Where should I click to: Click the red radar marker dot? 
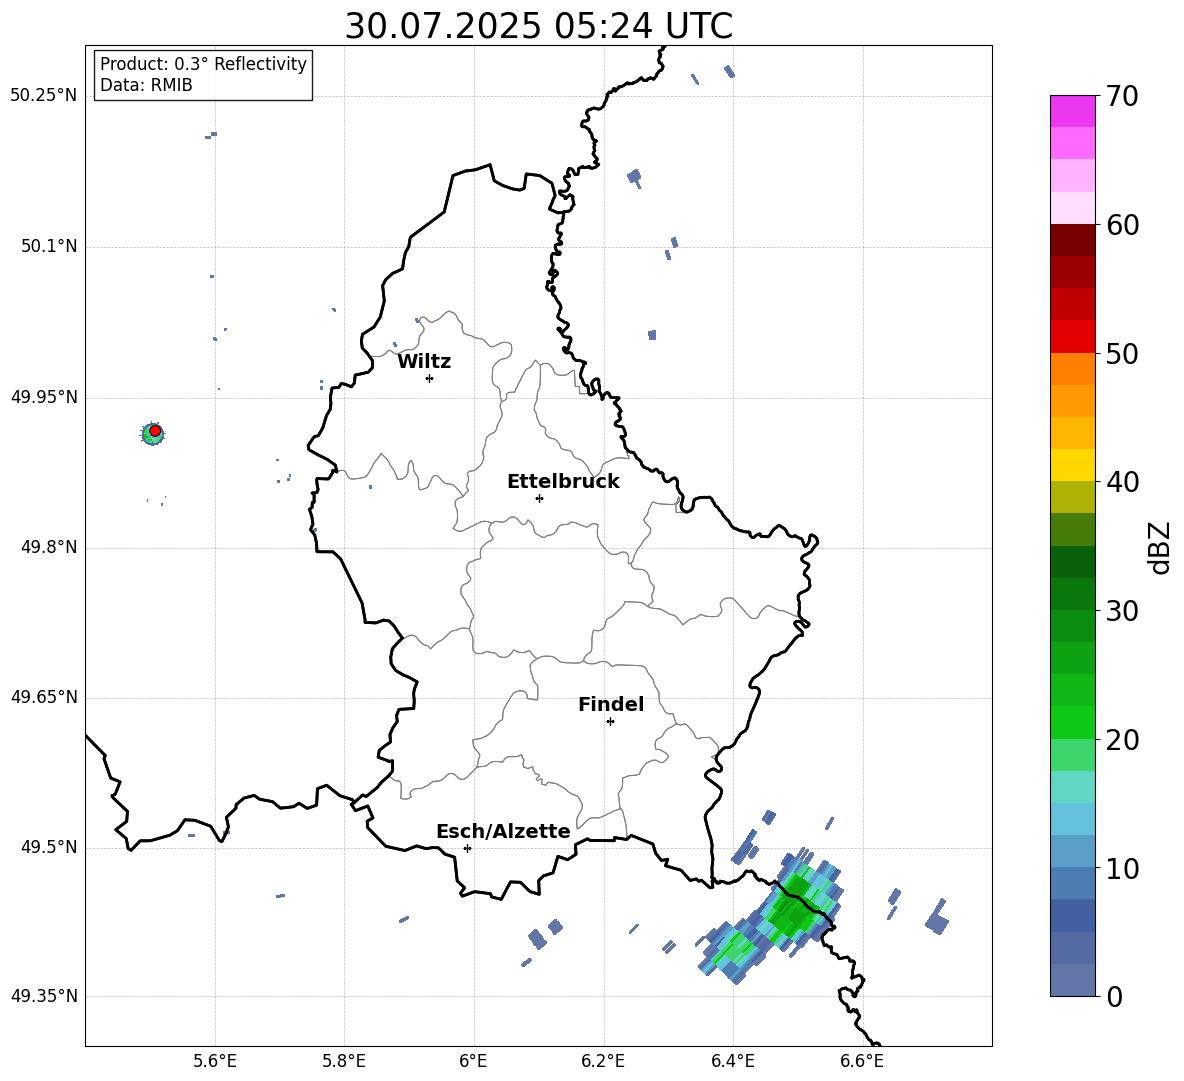click(155, 431)
